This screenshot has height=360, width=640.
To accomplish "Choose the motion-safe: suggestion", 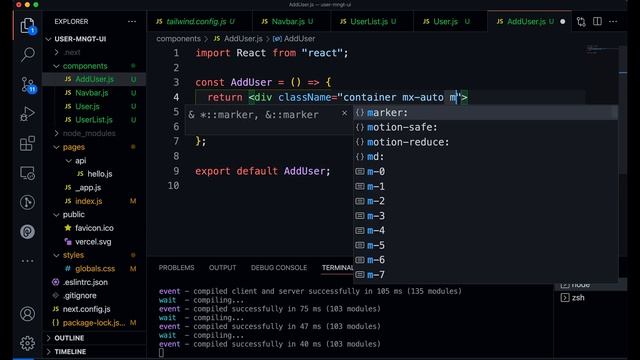I will (x=485, y=127).
